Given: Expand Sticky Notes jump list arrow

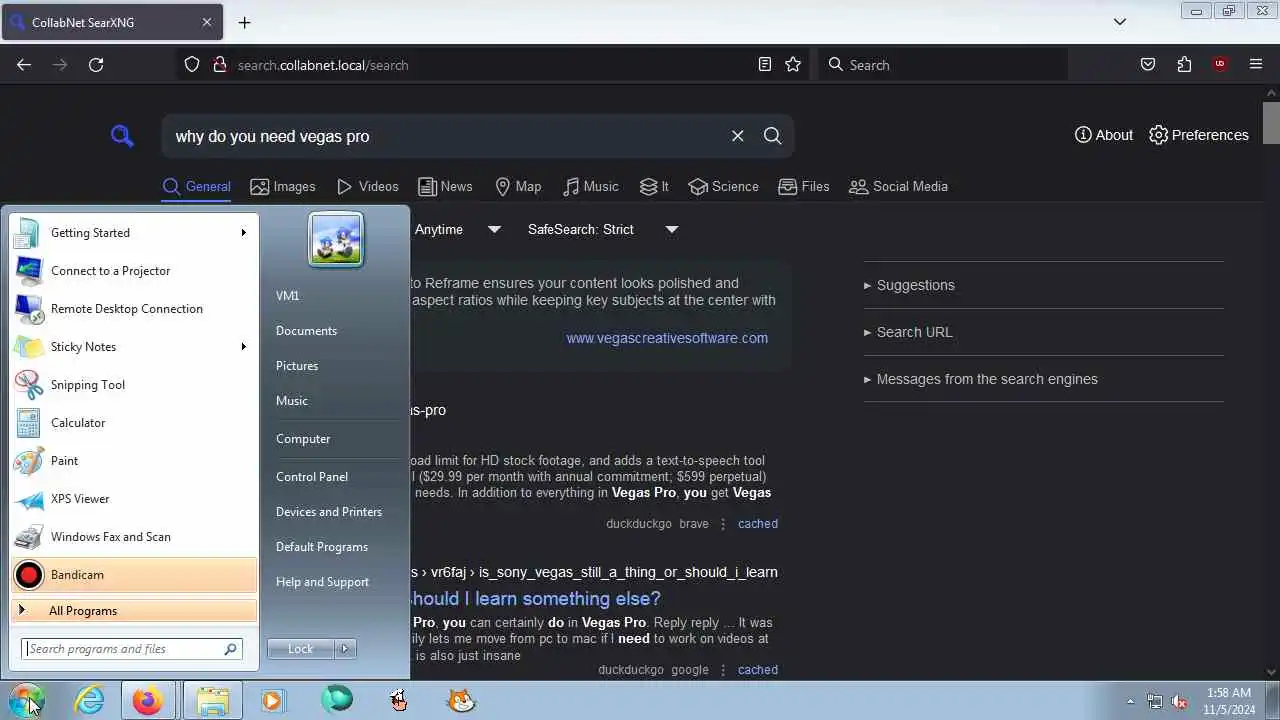Looking at the screenshot, I should tap(243, 346).
